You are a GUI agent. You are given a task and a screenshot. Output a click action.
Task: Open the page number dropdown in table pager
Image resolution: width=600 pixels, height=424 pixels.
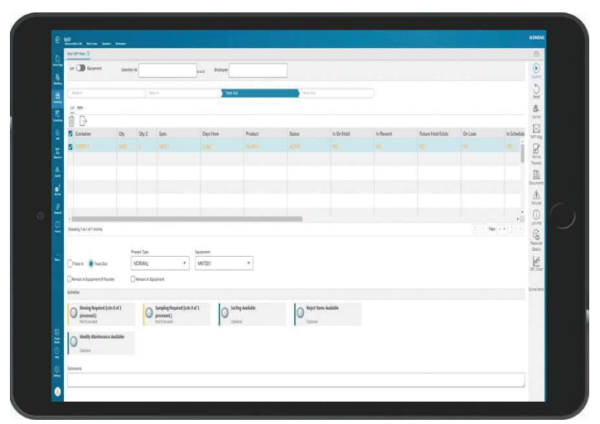coord(502,228)
